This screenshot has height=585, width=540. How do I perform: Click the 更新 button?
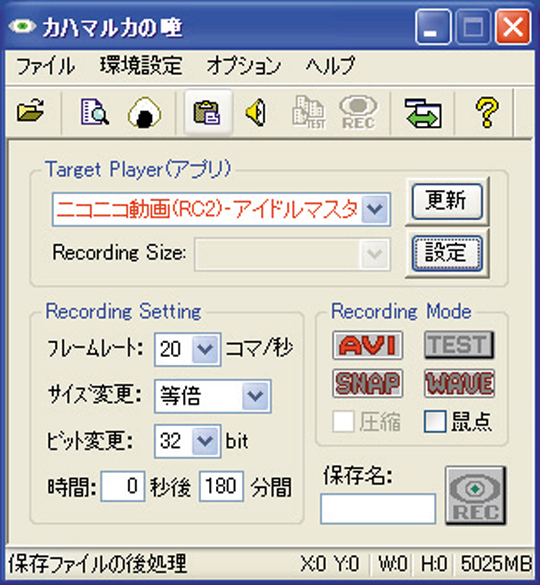(x=447, y=201)
